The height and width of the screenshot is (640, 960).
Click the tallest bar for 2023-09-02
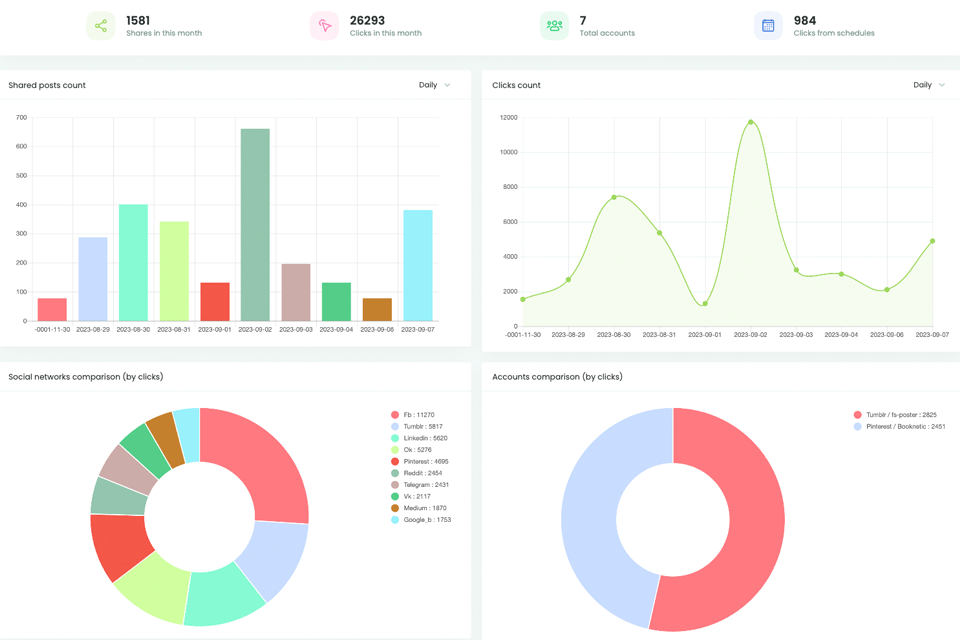click(x=255, y=225)
